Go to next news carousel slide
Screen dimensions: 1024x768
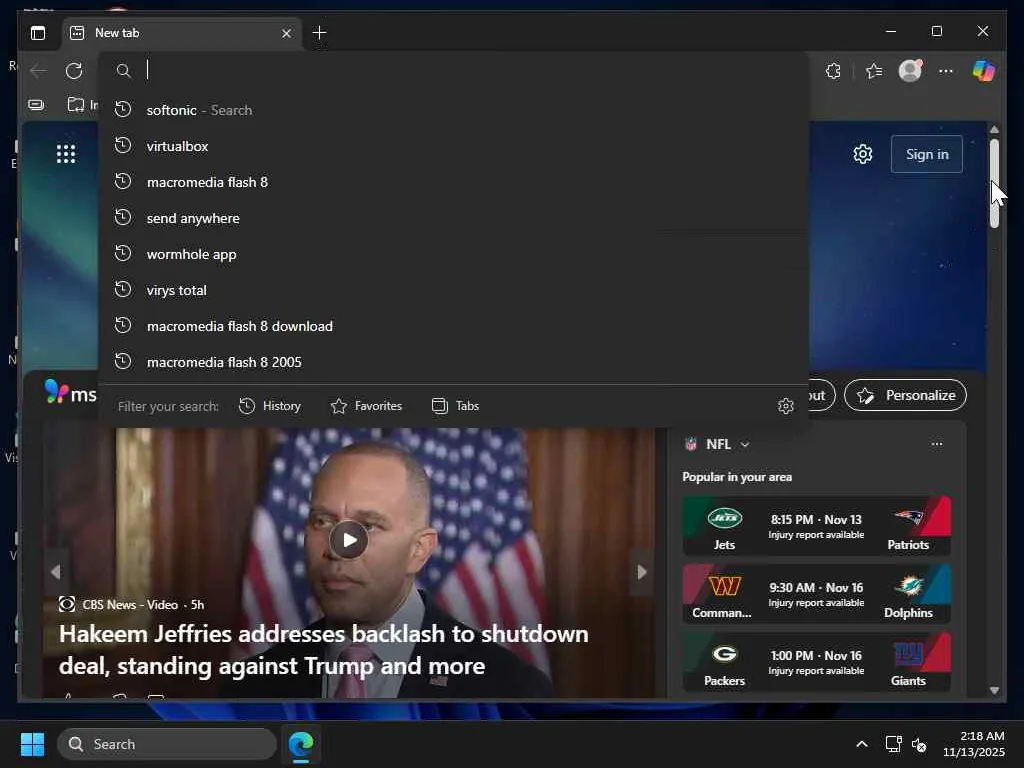[642, 572]
